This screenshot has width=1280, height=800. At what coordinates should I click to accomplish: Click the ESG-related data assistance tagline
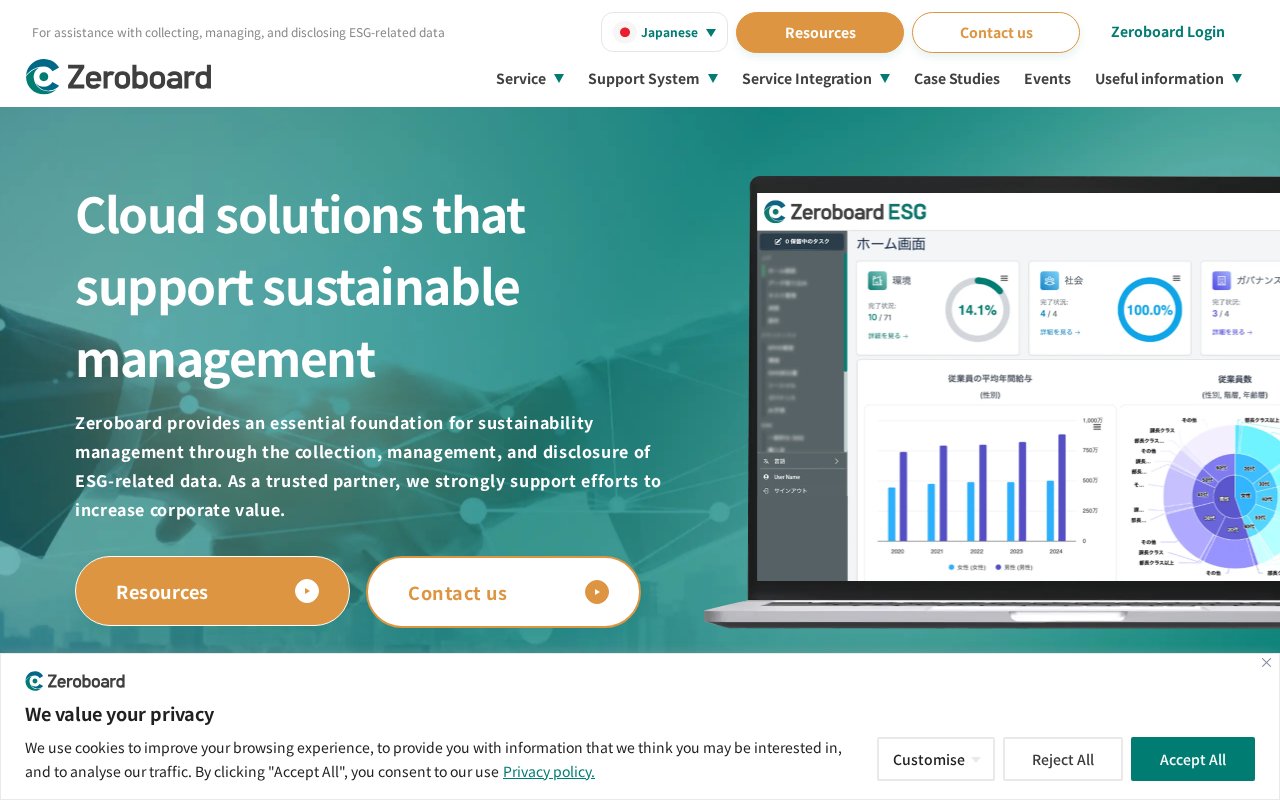(238, 32)
